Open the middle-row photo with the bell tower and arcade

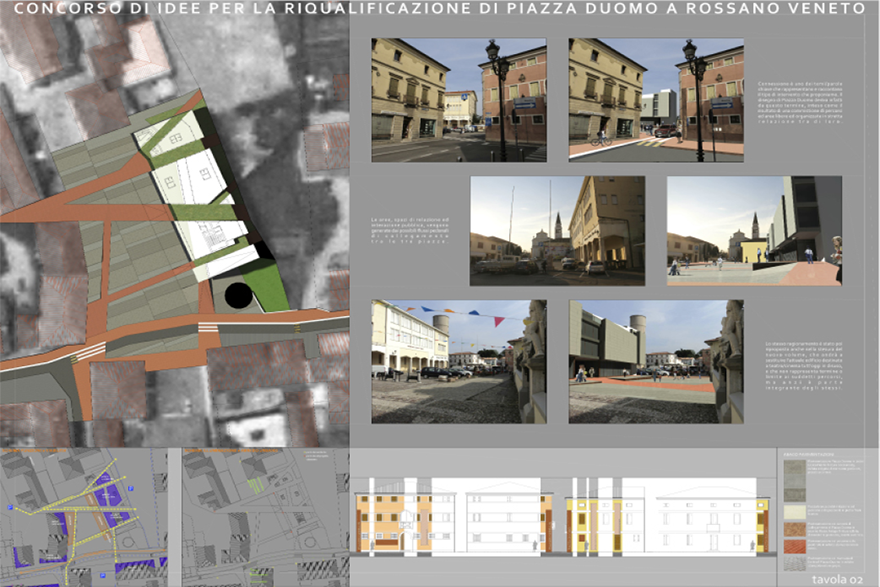557,231
